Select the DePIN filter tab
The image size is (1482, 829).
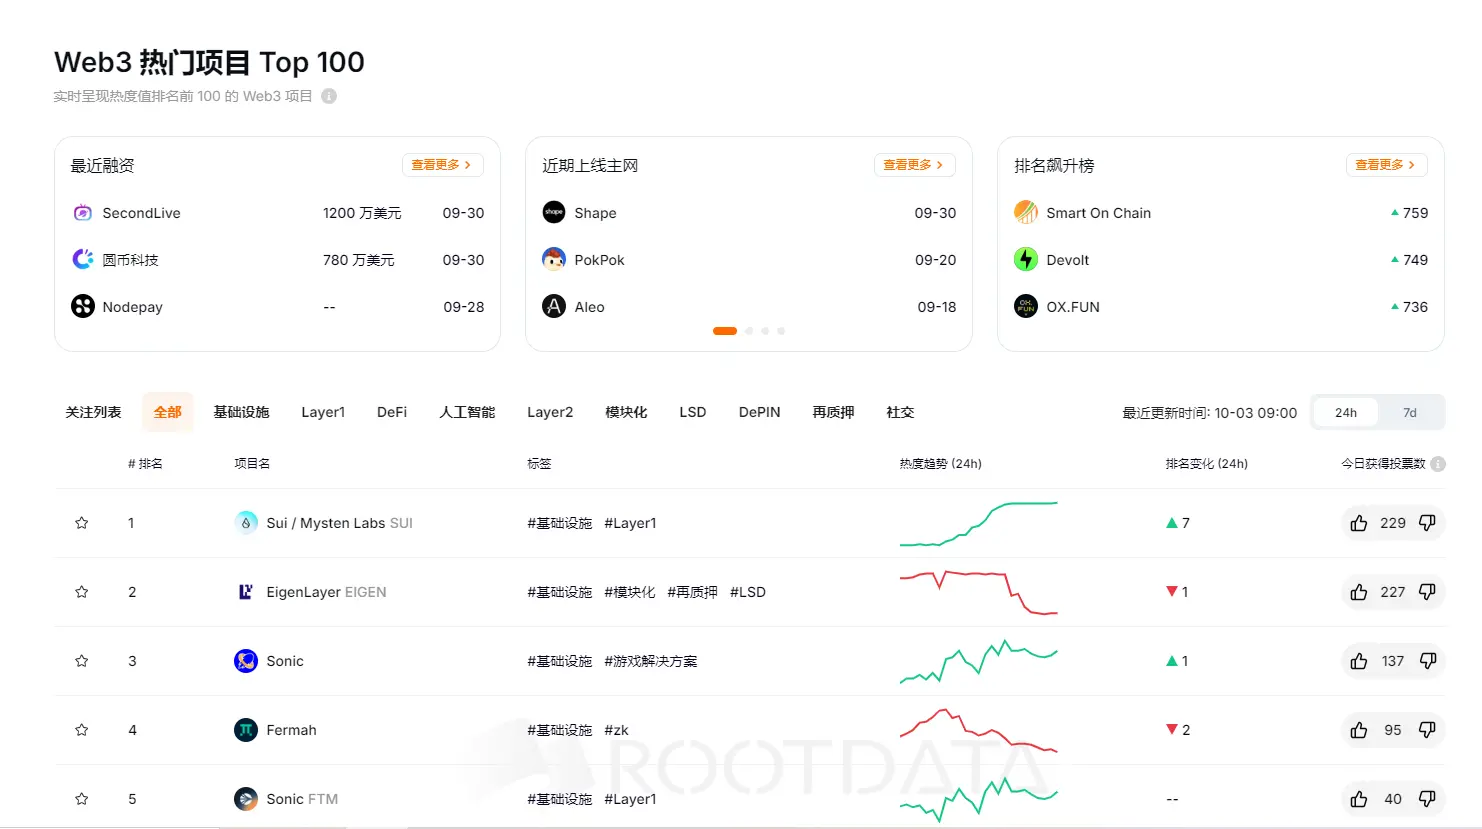point(759,411)
